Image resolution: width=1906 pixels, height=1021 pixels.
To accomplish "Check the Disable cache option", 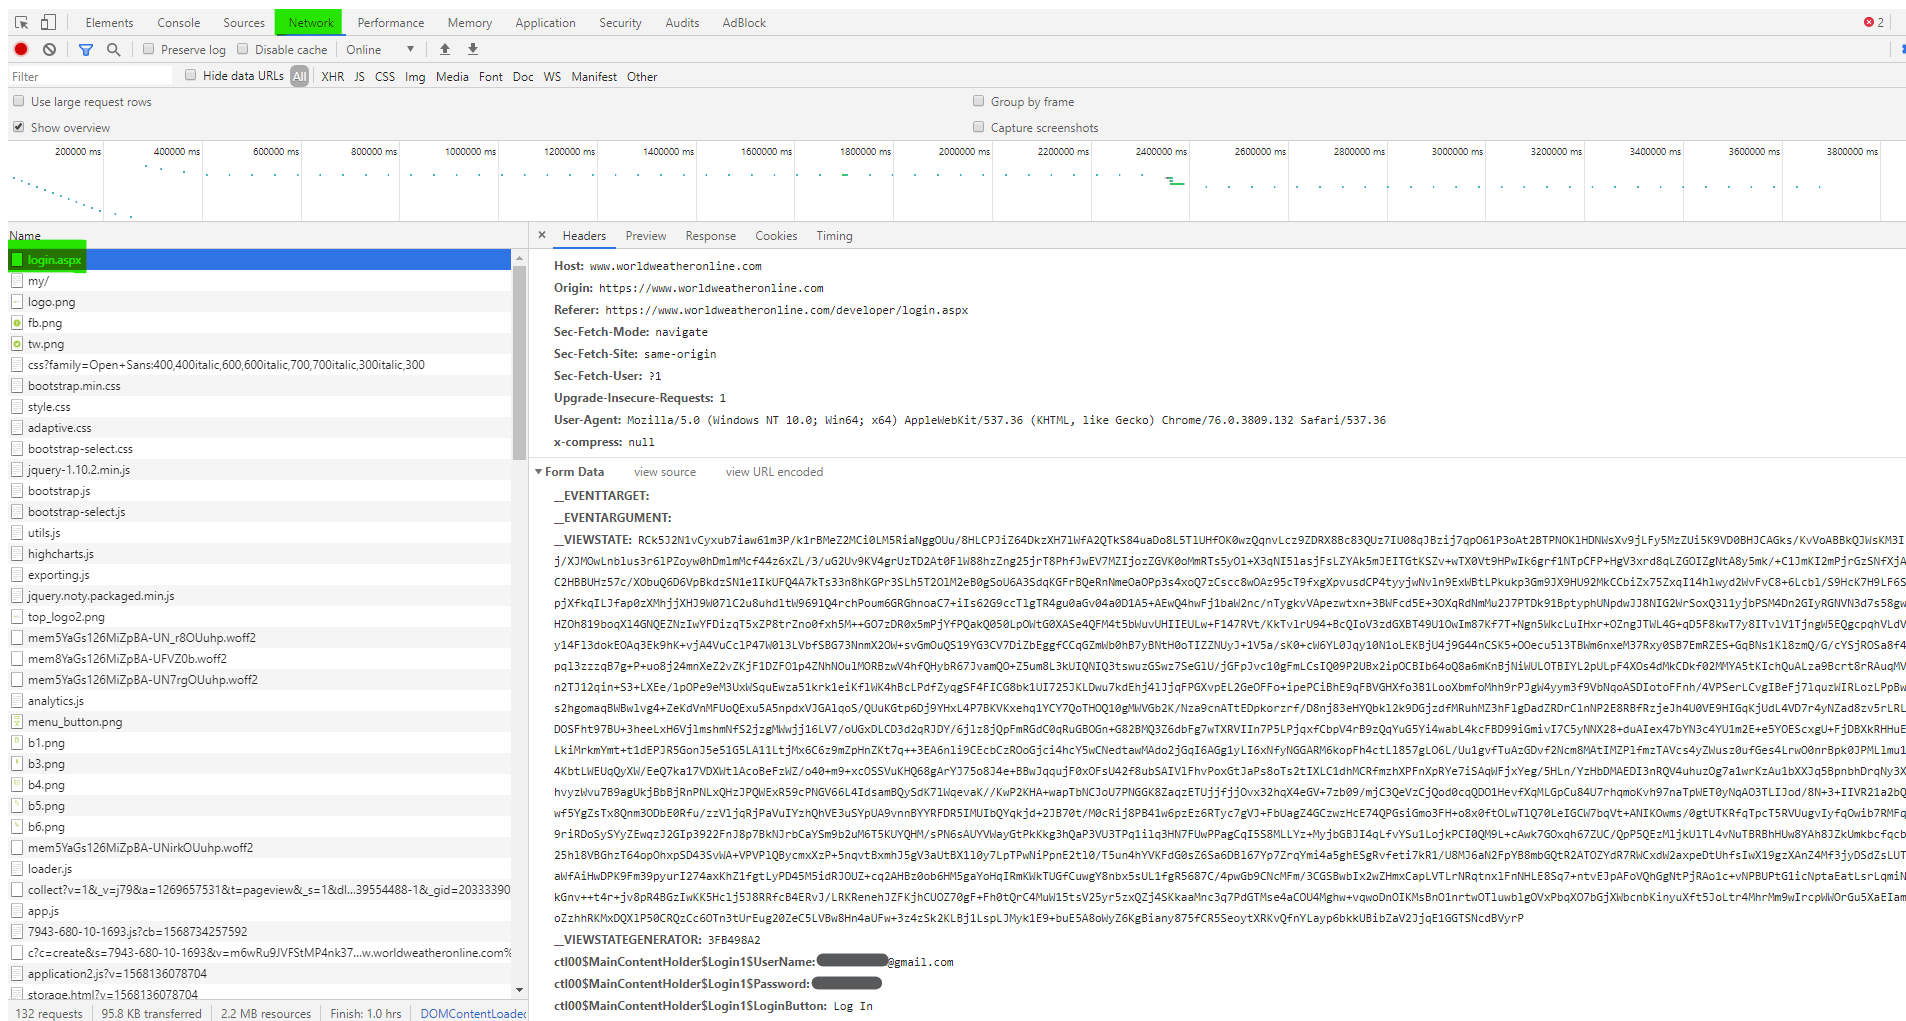I will click(x=243, y=49).
